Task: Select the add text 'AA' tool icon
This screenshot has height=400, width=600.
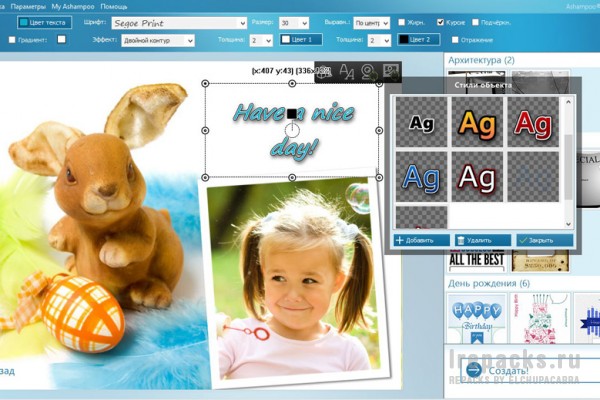Action: [x=346, y=72]
